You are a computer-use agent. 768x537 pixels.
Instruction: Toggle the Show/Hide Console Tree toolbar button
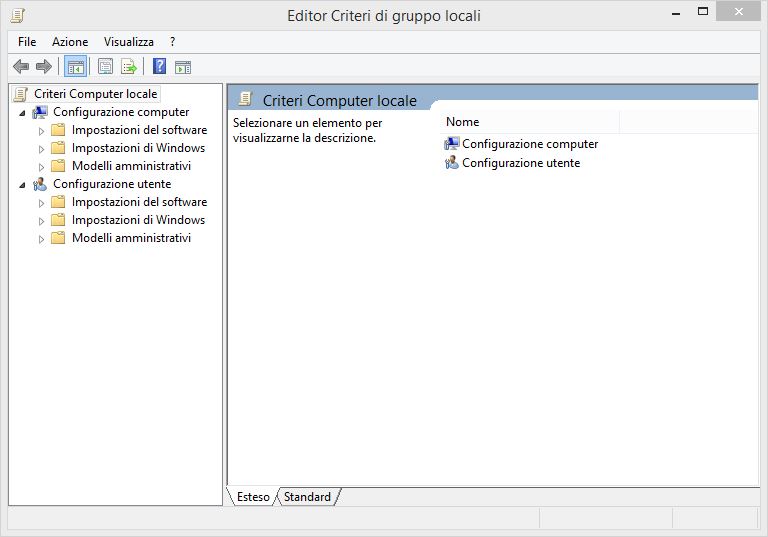point(75,67)
